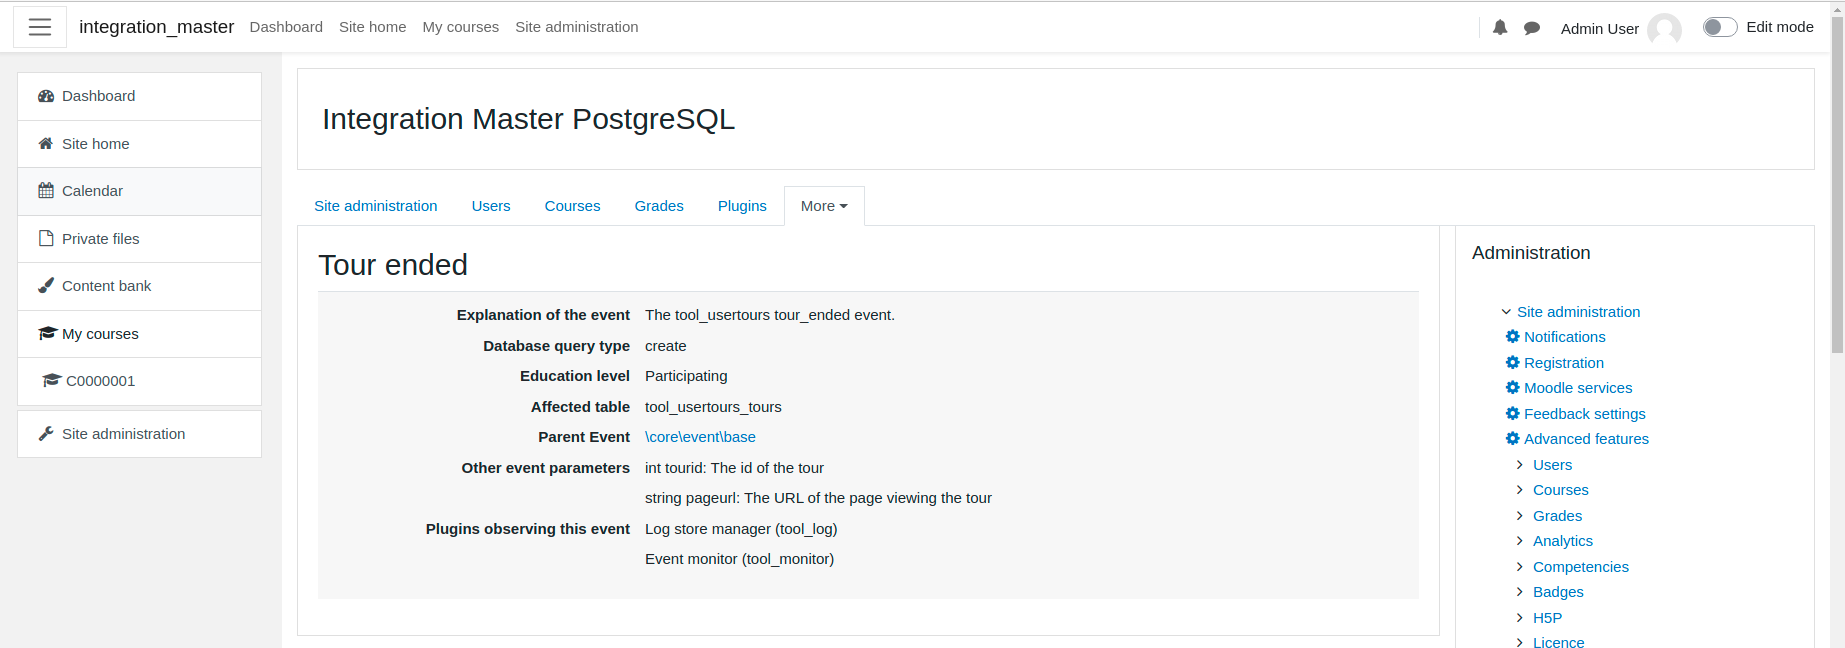Screen dimensions: 1845x648
Task: Click the integration_master site name
Action: (x=157, y=27)
